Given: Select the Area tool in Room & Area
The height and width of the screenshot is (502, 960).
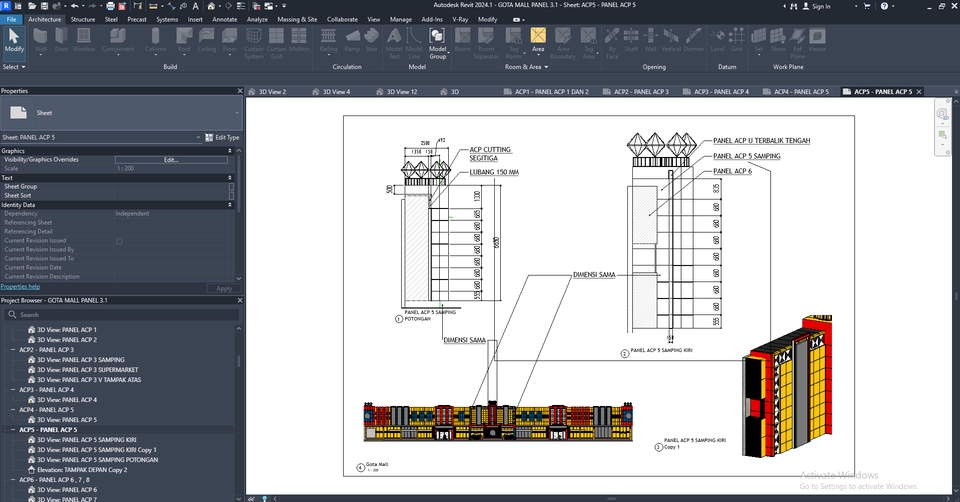Looking at the screenshot, I should click(538, 40).
